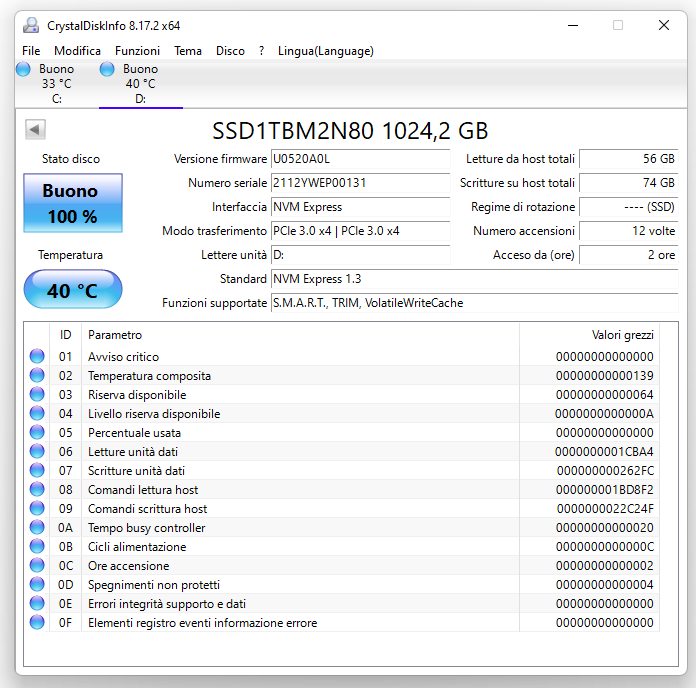The height and width of the screenshot is (688, 696).
Task: Click the ID column header
Action: click(65, 335)
